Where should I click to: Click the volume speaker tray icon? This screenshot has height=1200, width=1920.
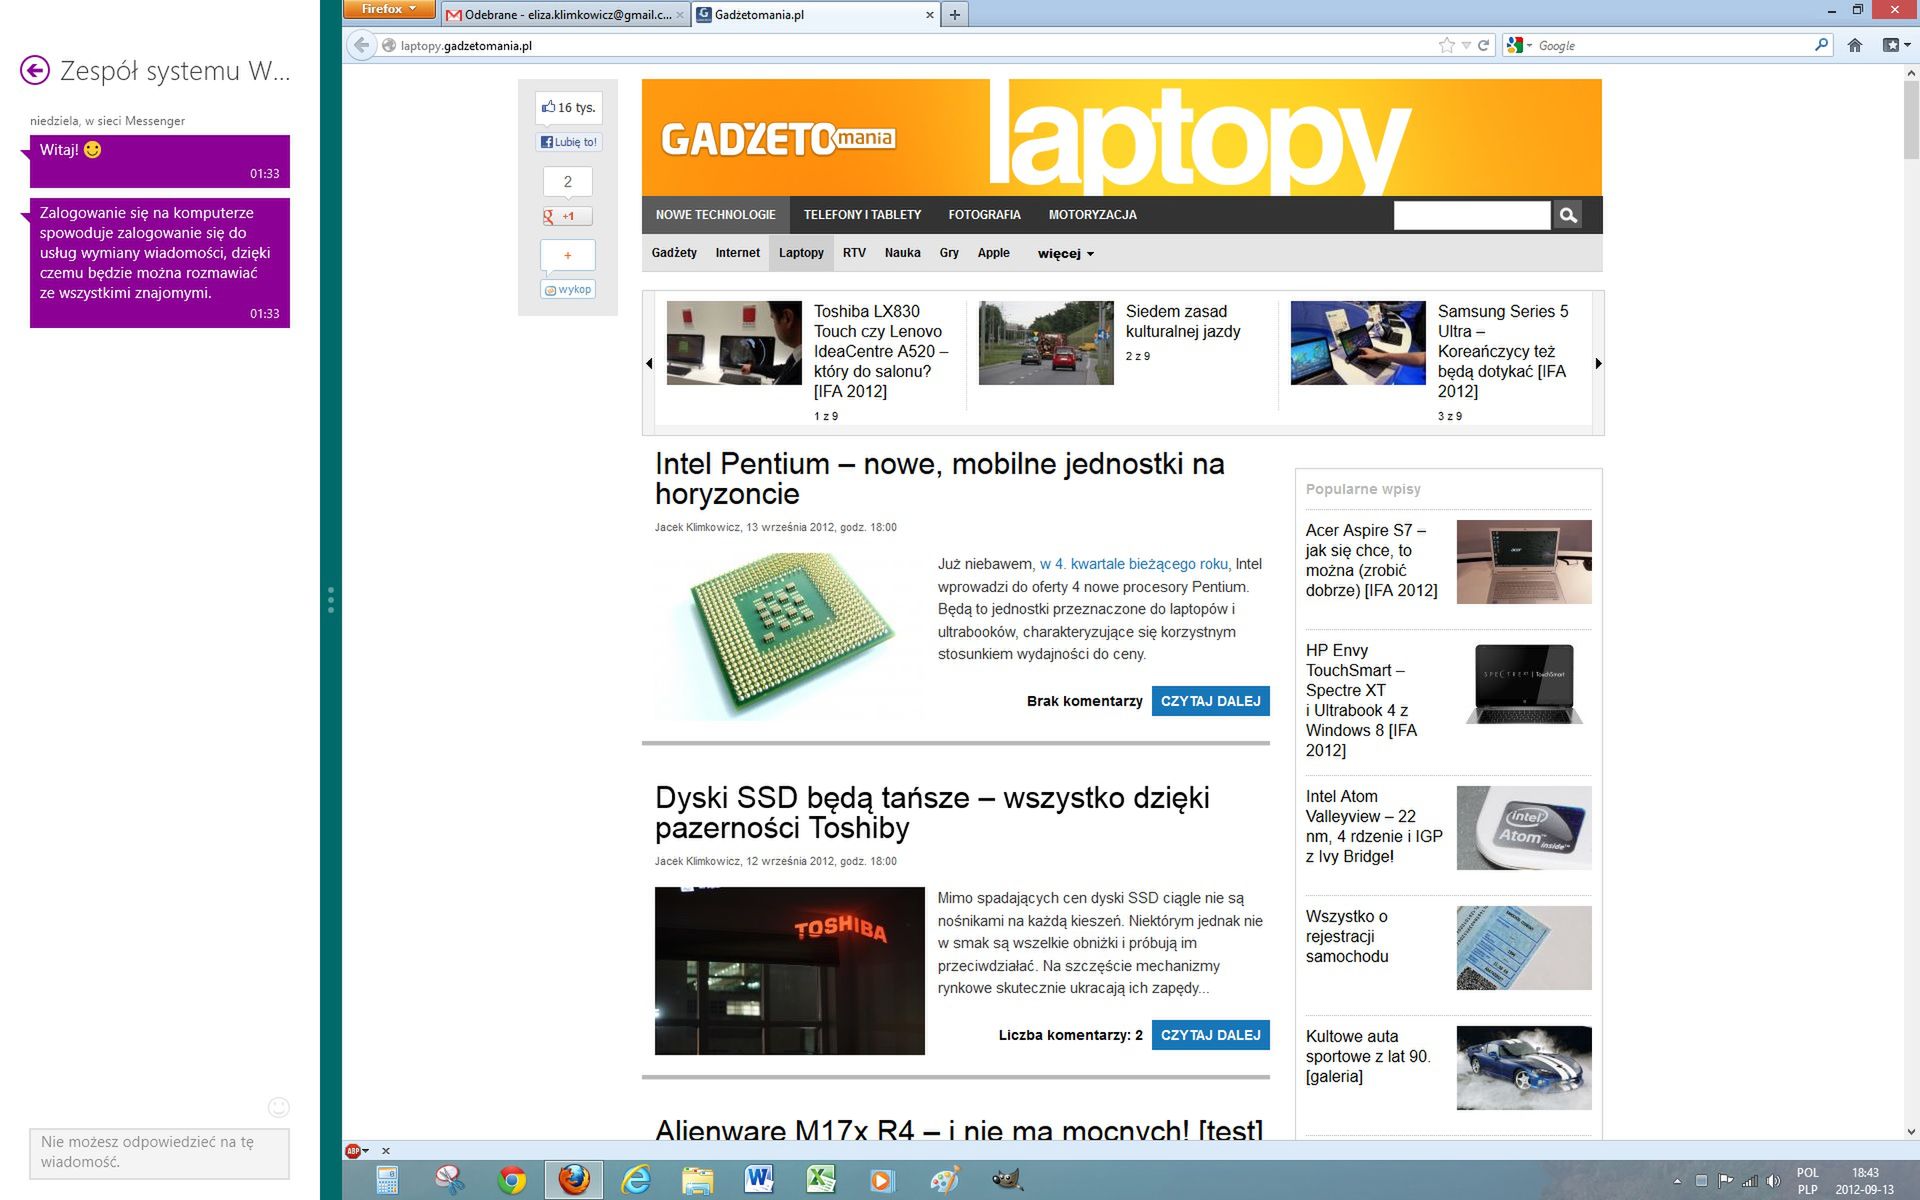[x=1773, y=1181]
